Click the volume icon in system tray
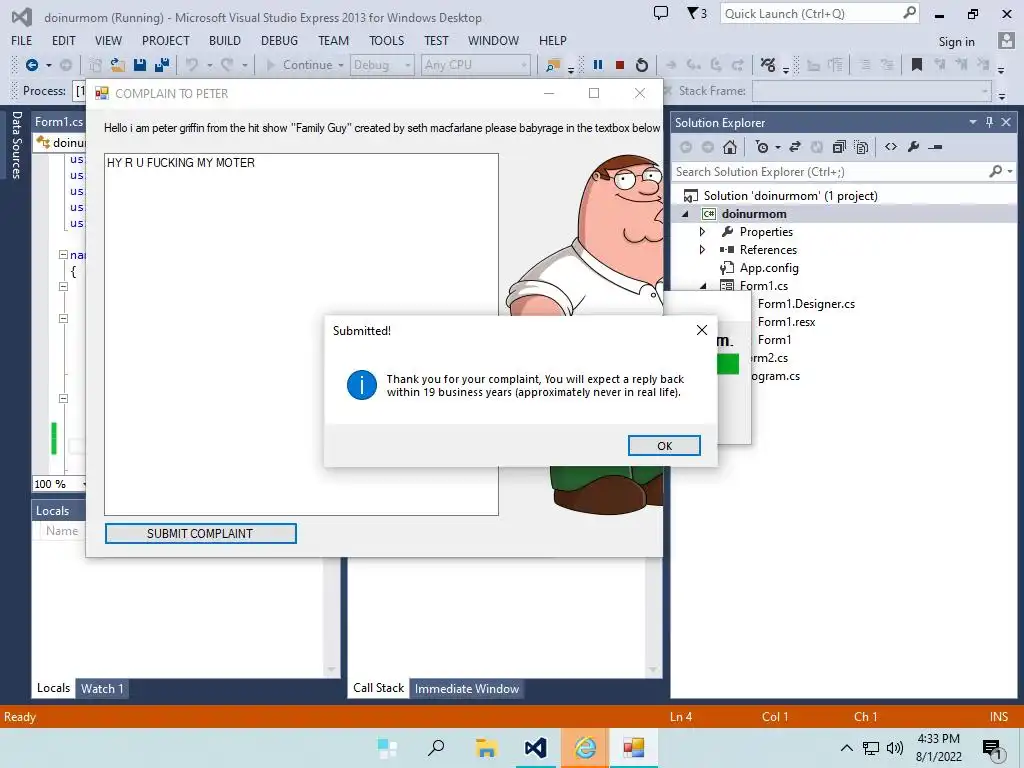The height and width of the screenshot is (768, 1024). coord(895,748)
